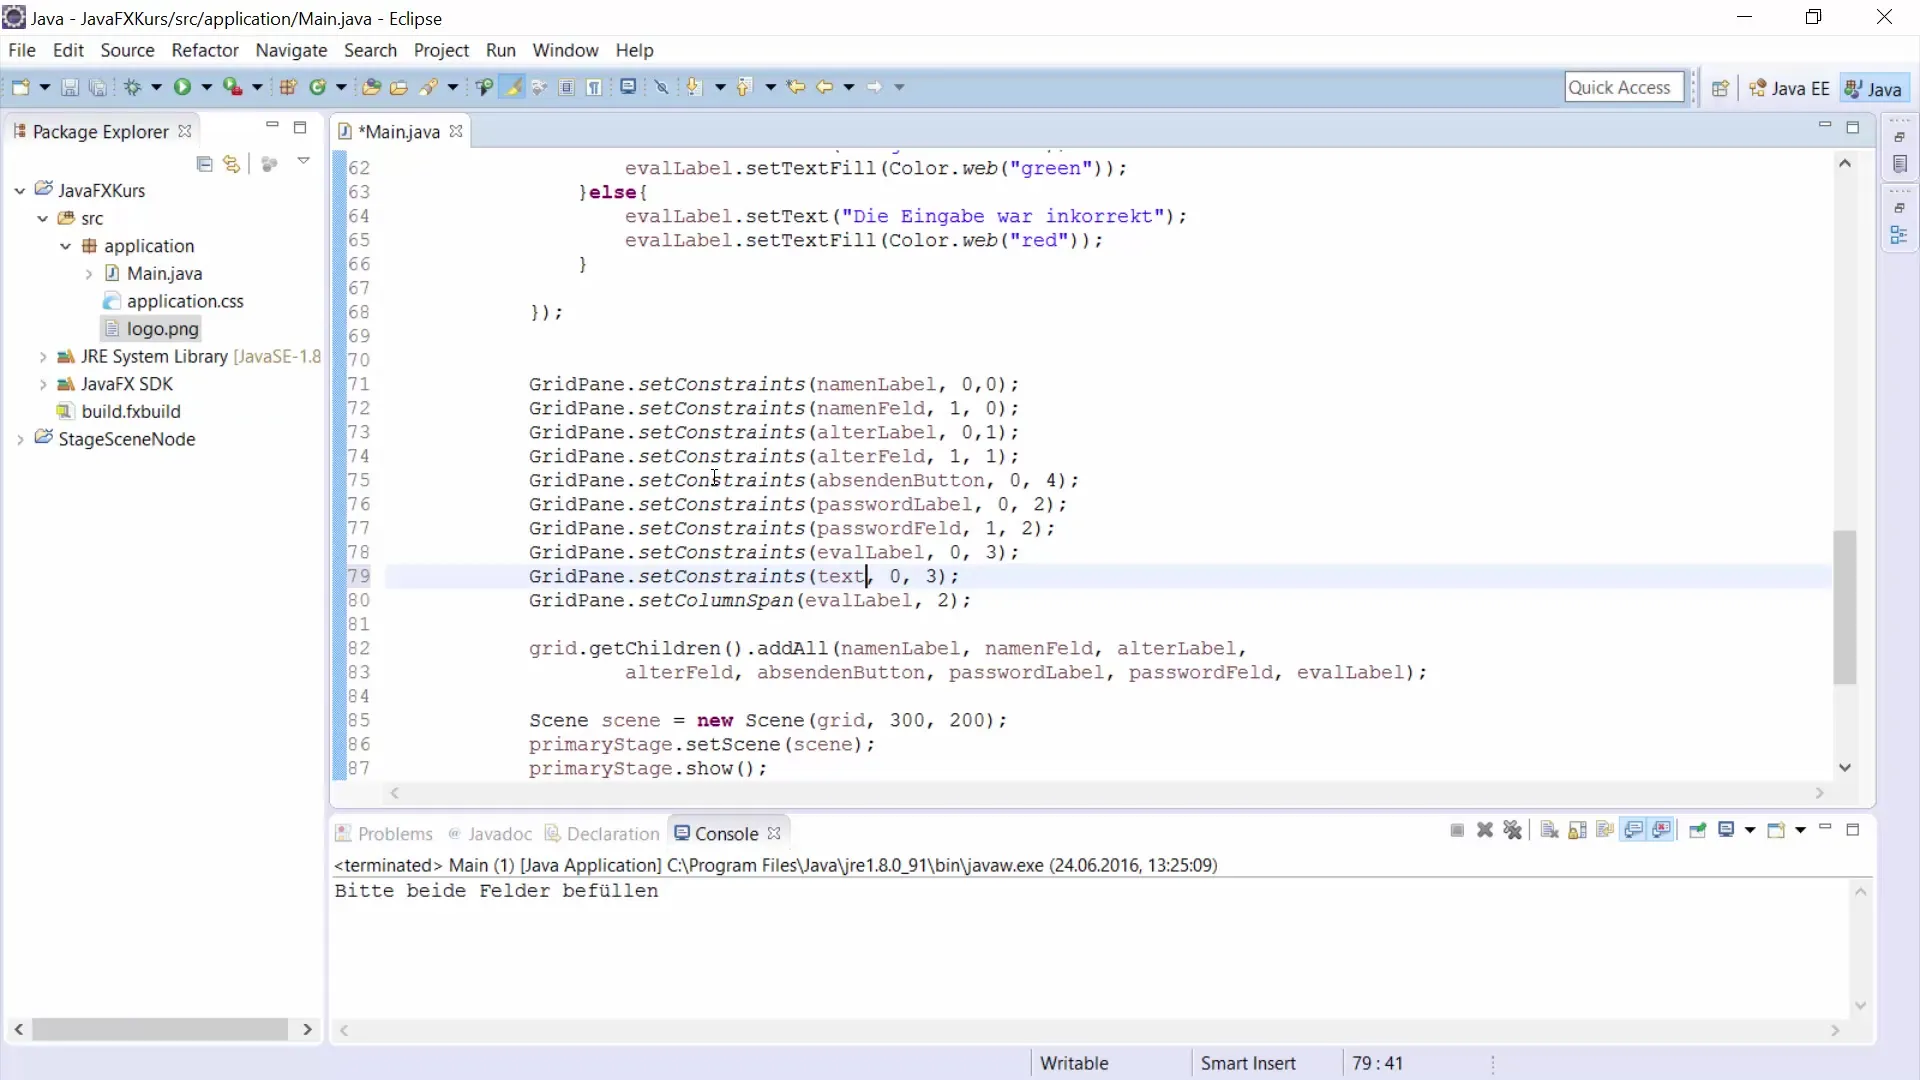Open the Window menu
Screen dimensions: 1920x1080
[565, 50]
